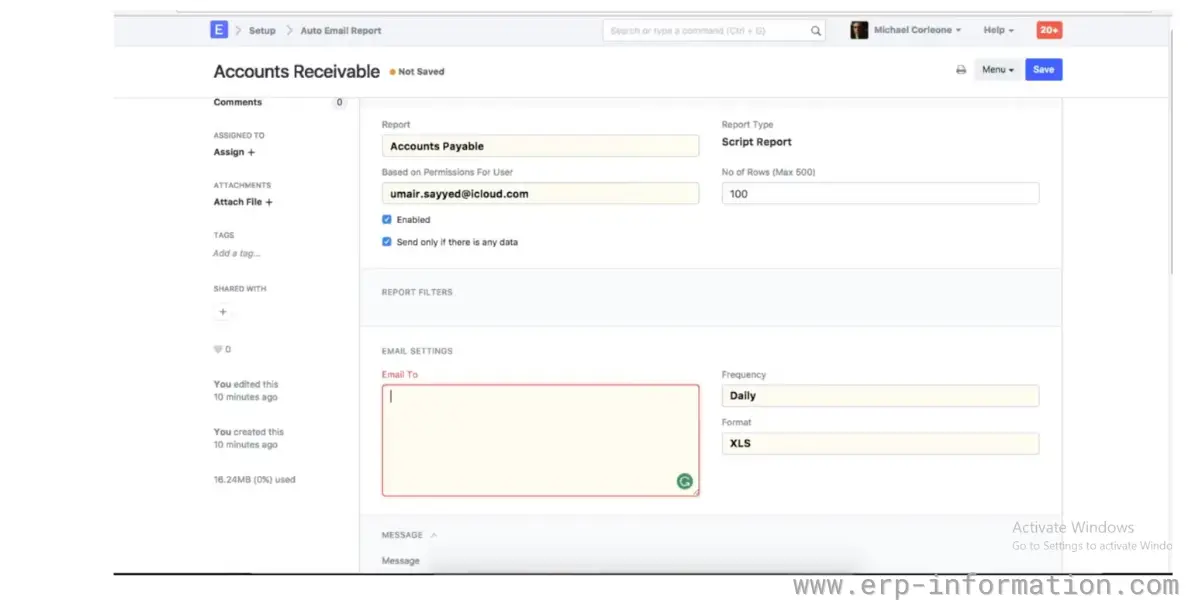Screen dimensions: 1200x600
Task: Open the Michael Corleone user menu
Action: 917,30
